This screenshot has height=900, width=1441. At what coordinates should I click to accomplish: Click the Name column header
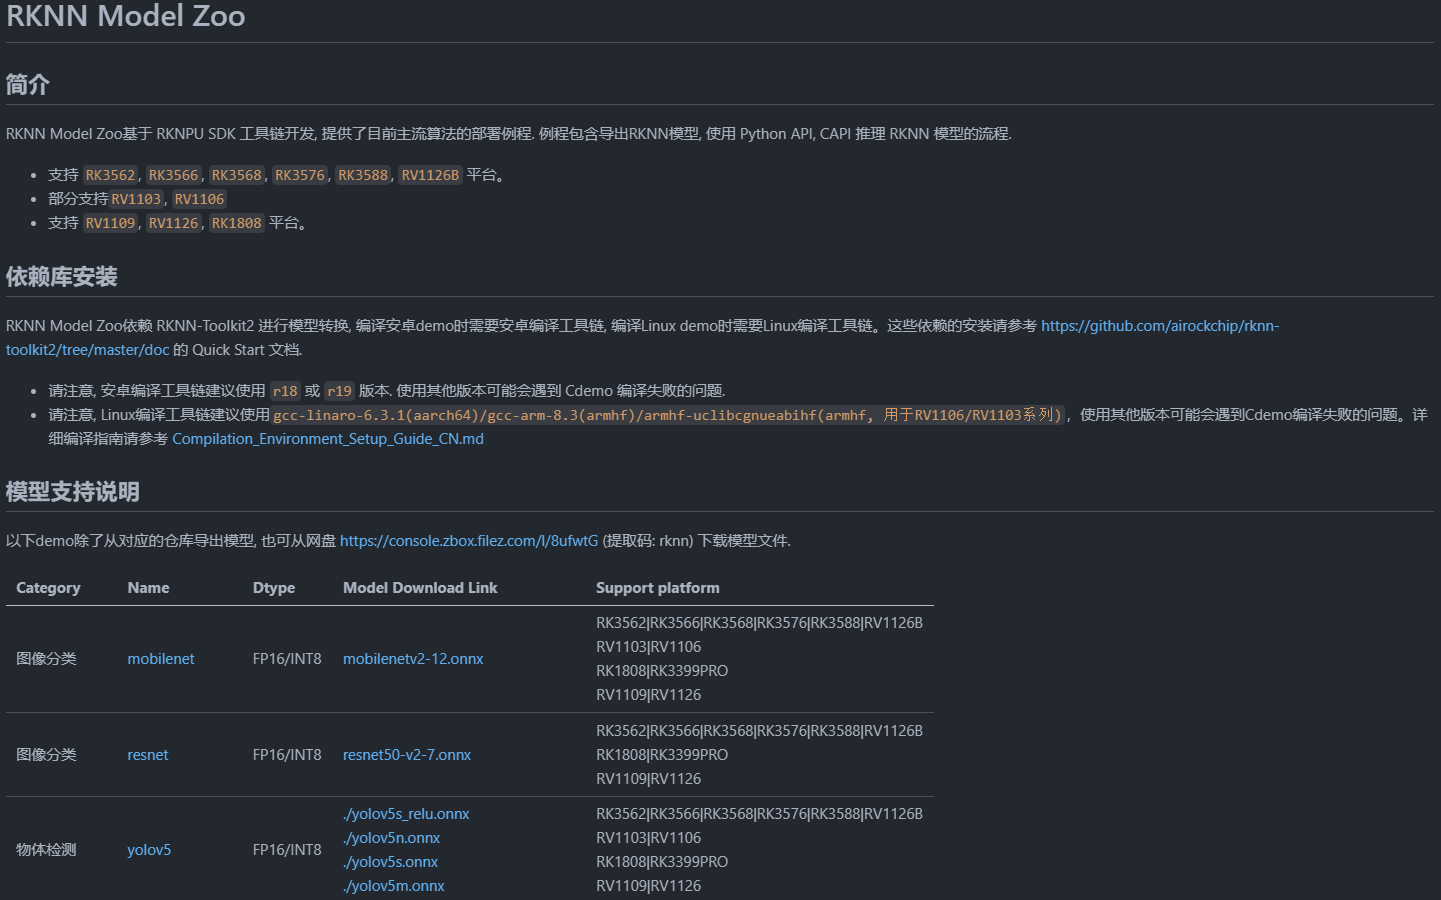tap(148, 588)
